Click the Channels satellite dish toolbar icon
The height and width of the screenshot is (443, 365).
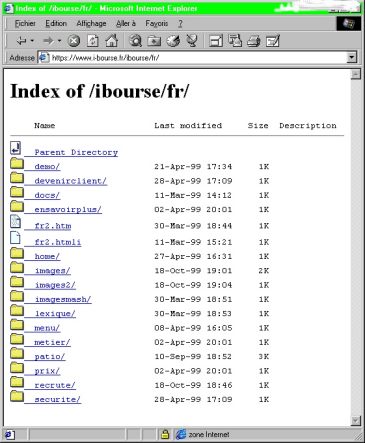[x=192, y=41]
